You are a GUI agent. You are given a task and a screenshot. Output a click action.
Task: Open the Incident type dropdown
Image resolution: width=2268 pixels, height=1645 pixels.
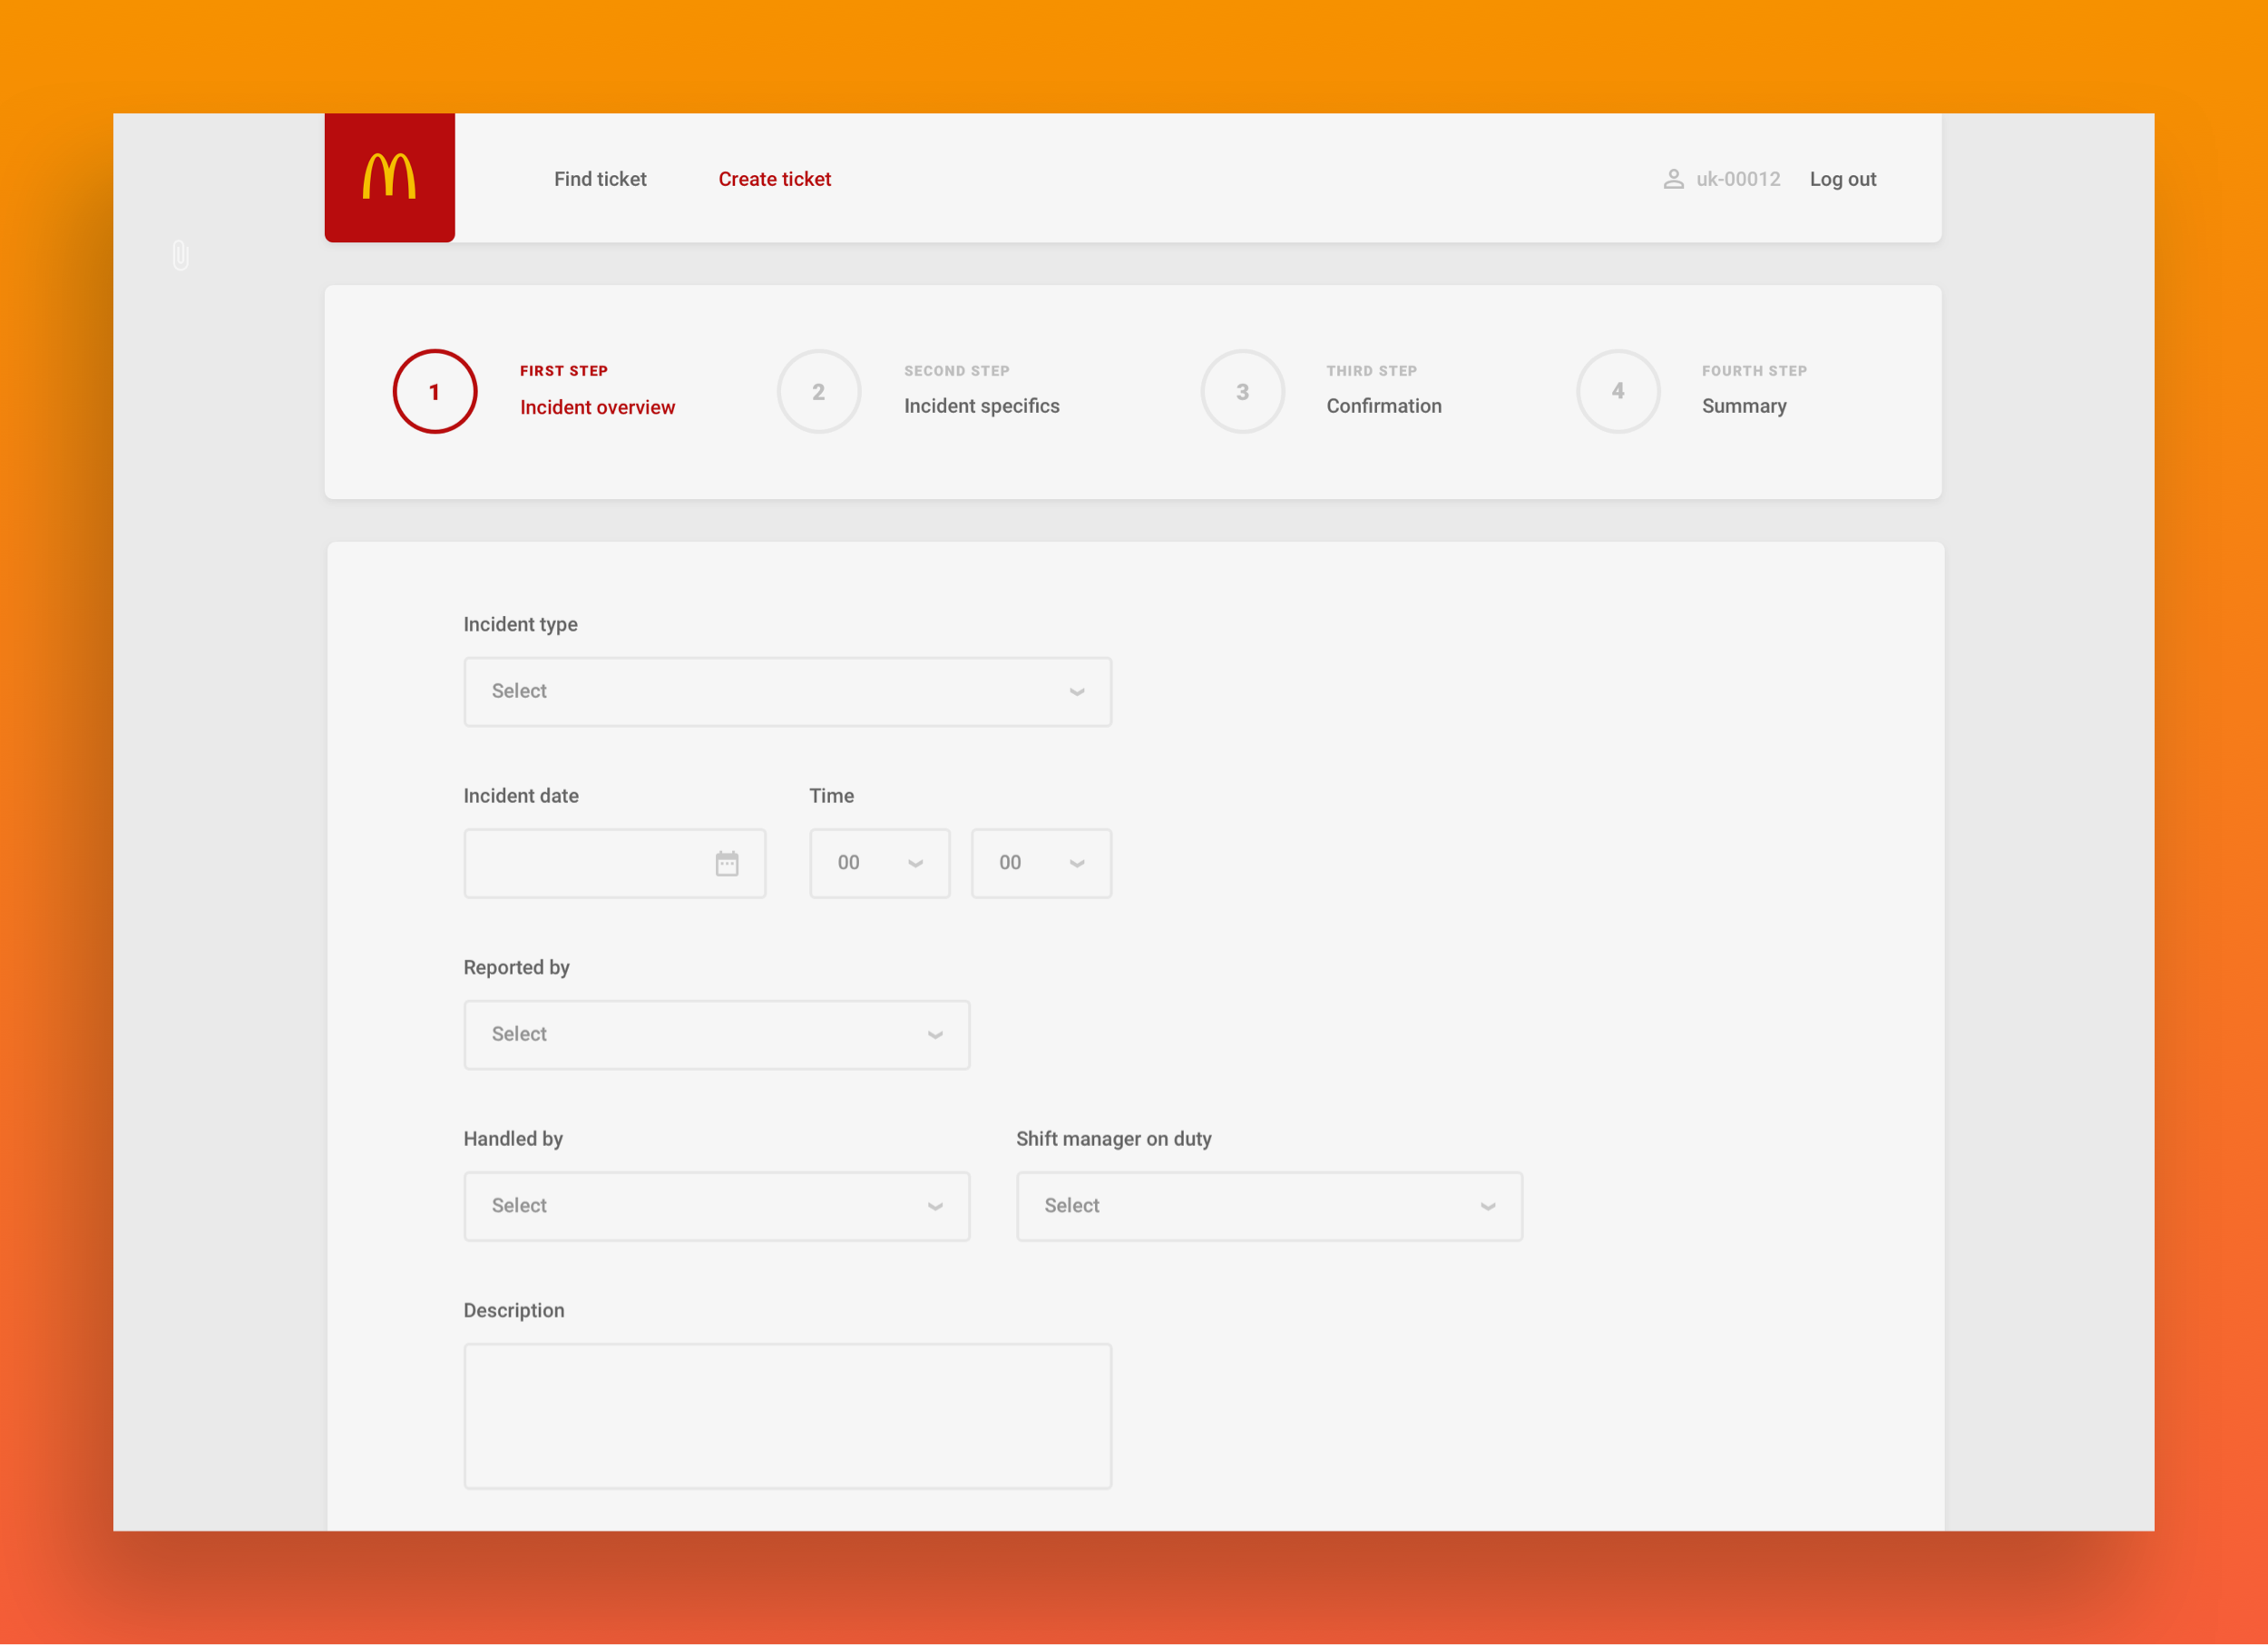click(788, 691)
